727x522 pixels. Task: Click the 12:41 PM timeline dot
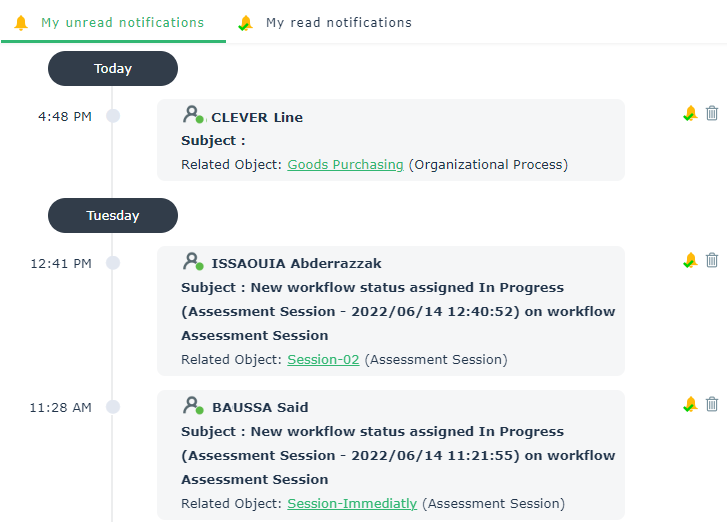coord(113,263)
